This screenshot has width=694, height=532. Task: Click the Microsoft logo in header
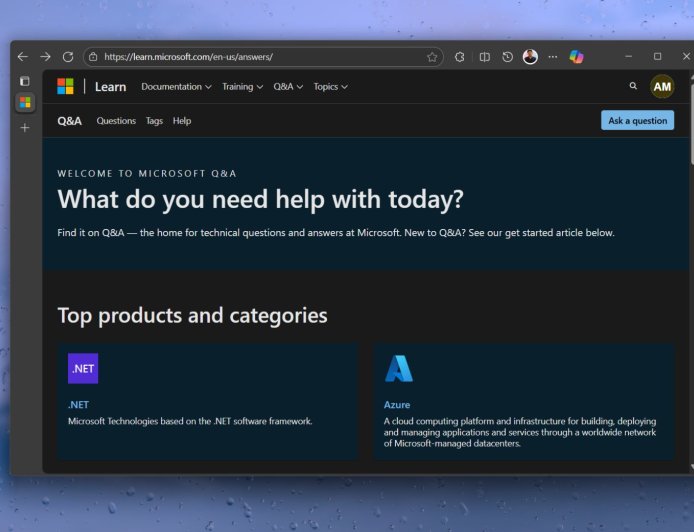(65, 87)
